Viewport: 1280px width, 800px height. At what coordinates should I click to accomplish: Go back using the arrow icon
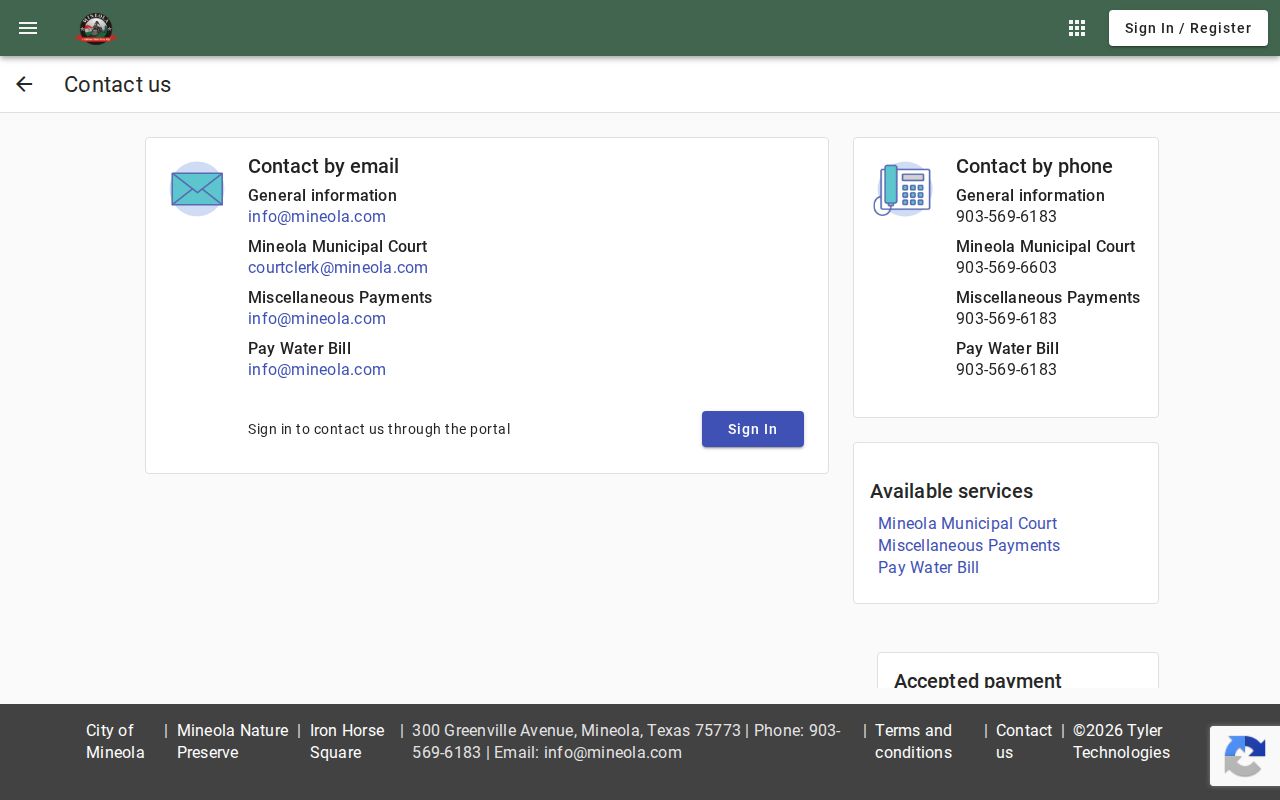click(24, 84)
